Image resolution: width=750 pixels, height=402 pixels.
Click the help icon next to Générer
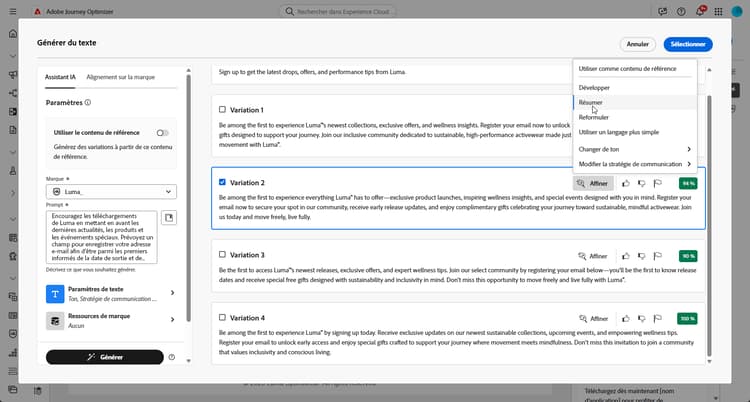172,357
